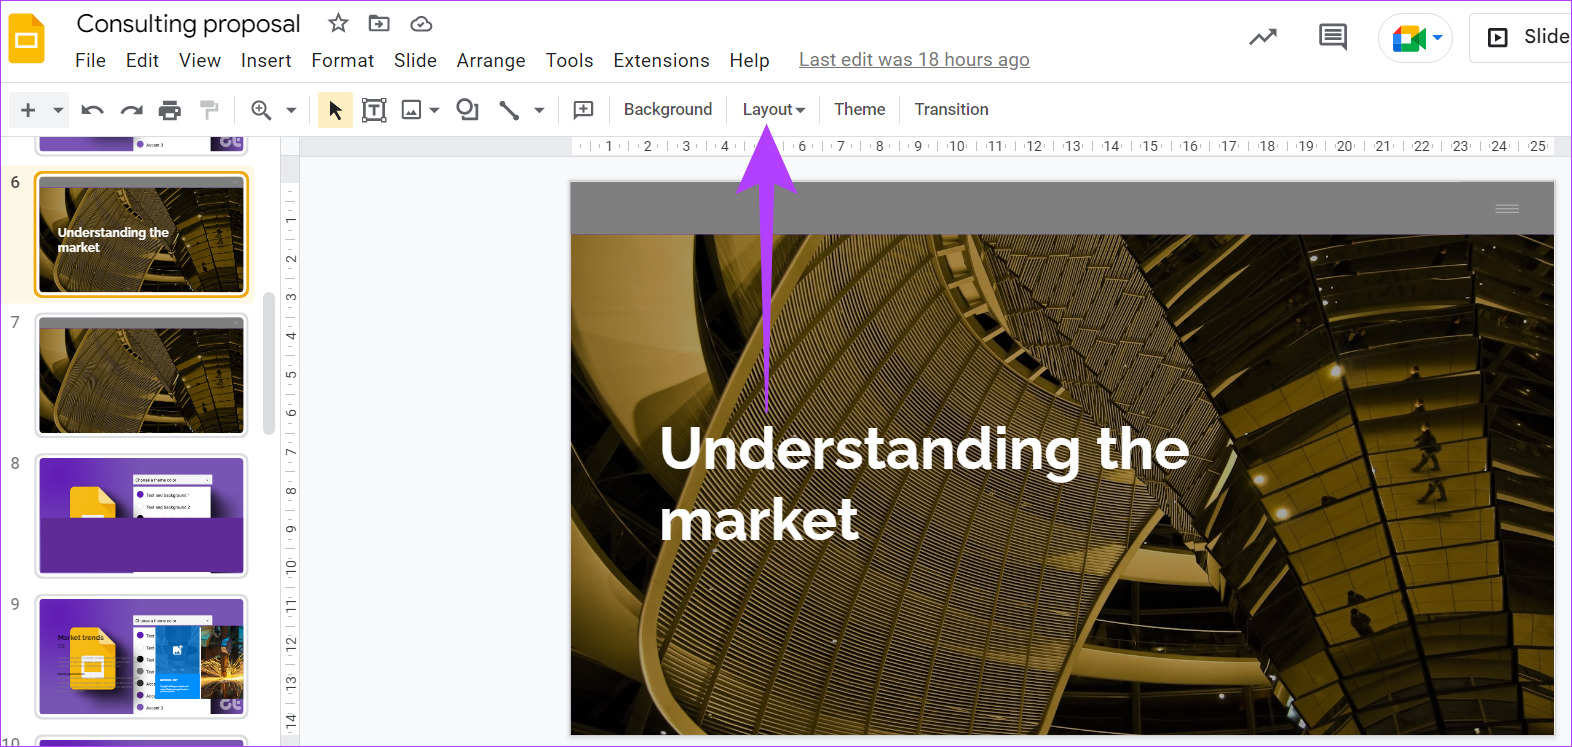Click the filmstrip vertical scrollbar

click(268, 364)
